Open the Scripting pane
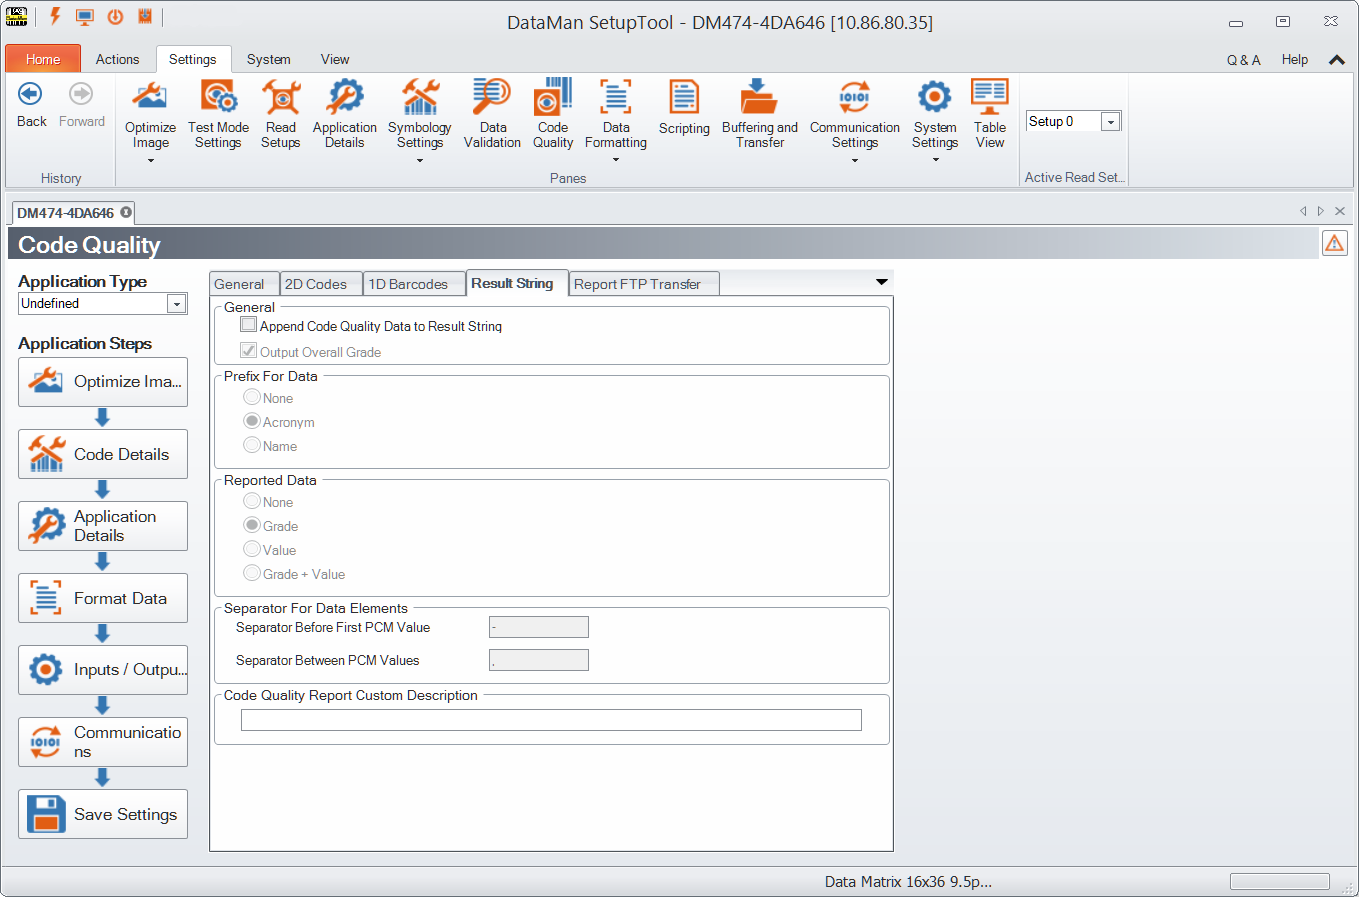 pyautogui.click(x=684, y=108)
